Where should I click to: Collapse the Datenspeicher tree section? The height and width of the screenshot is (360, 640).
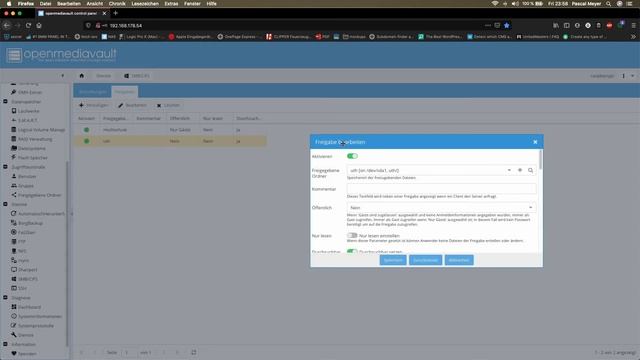(x=5, y=101)
